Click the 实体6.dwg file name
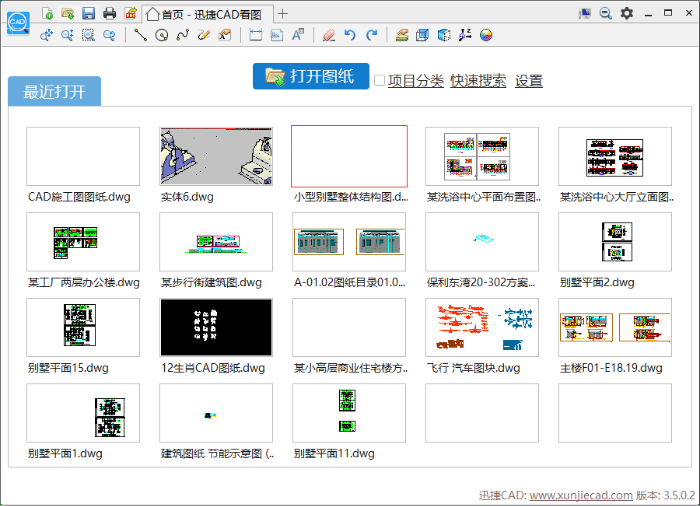 tap(187, 197)
